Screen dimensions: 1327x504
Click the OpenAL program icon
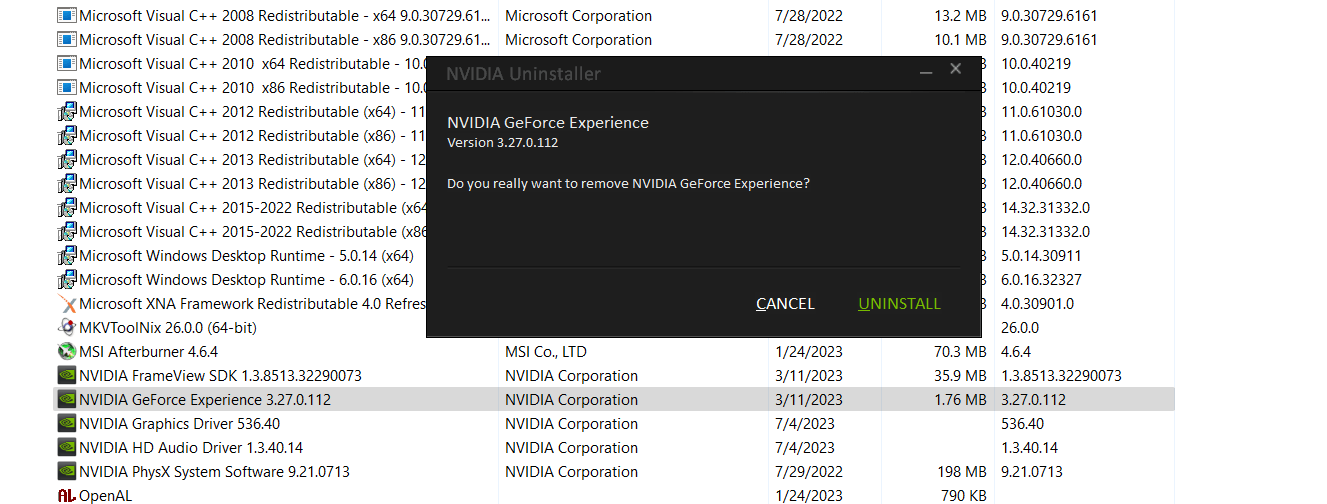[67, 496]
